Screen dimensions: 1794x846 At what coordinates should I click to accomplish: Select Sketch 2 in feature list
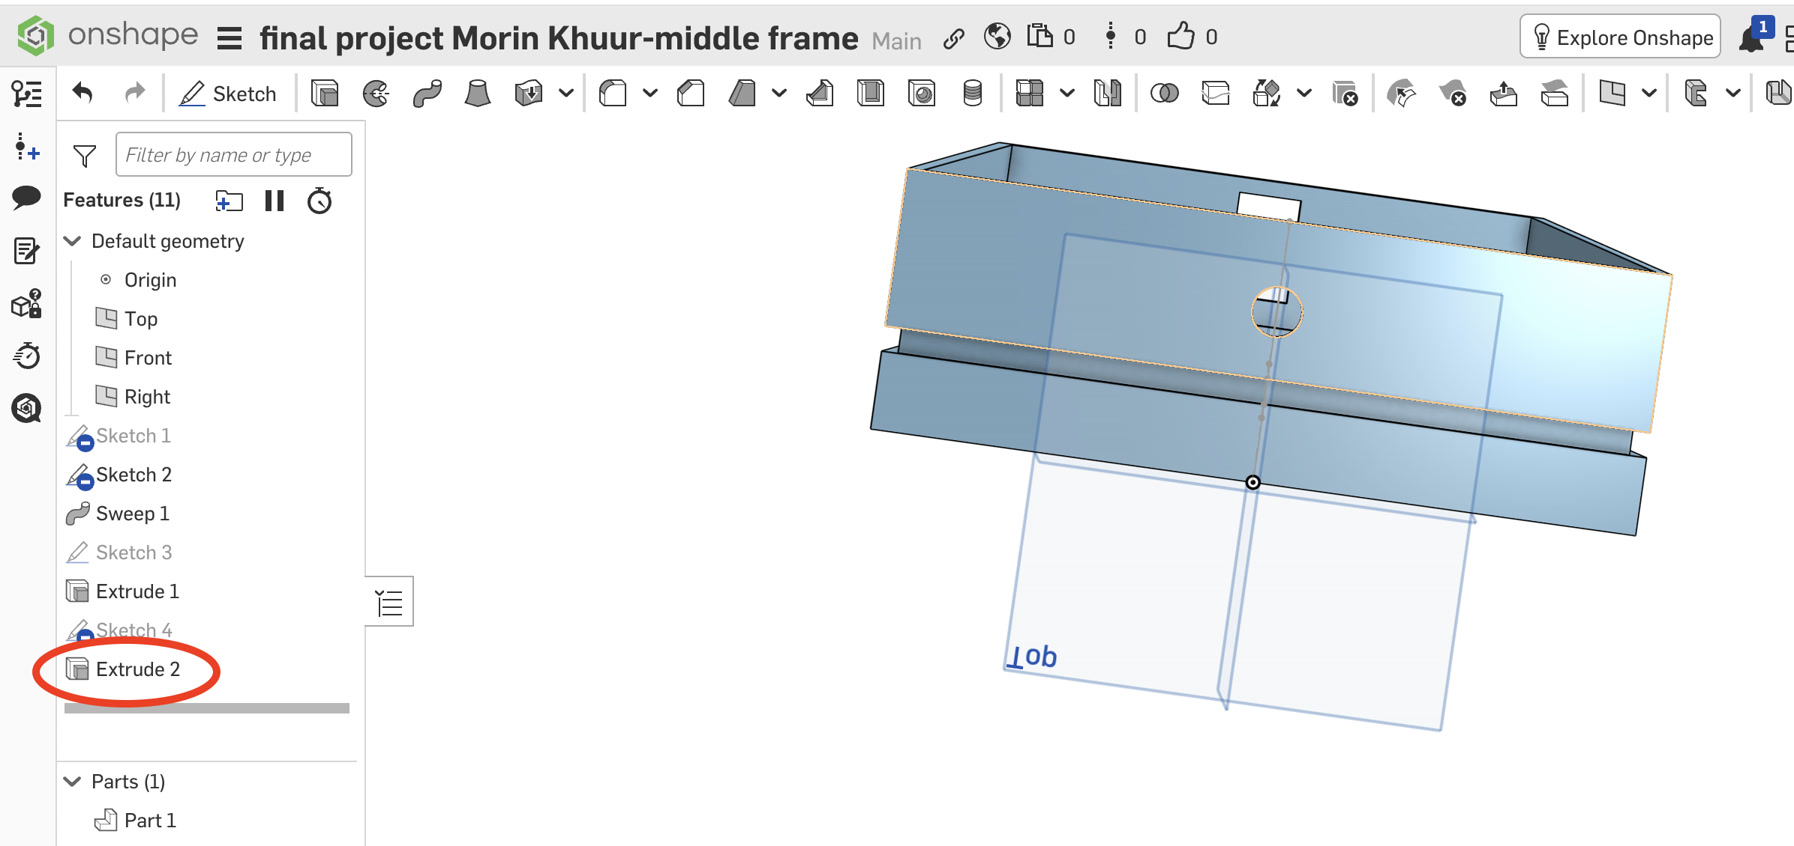(x=133, y=475)
